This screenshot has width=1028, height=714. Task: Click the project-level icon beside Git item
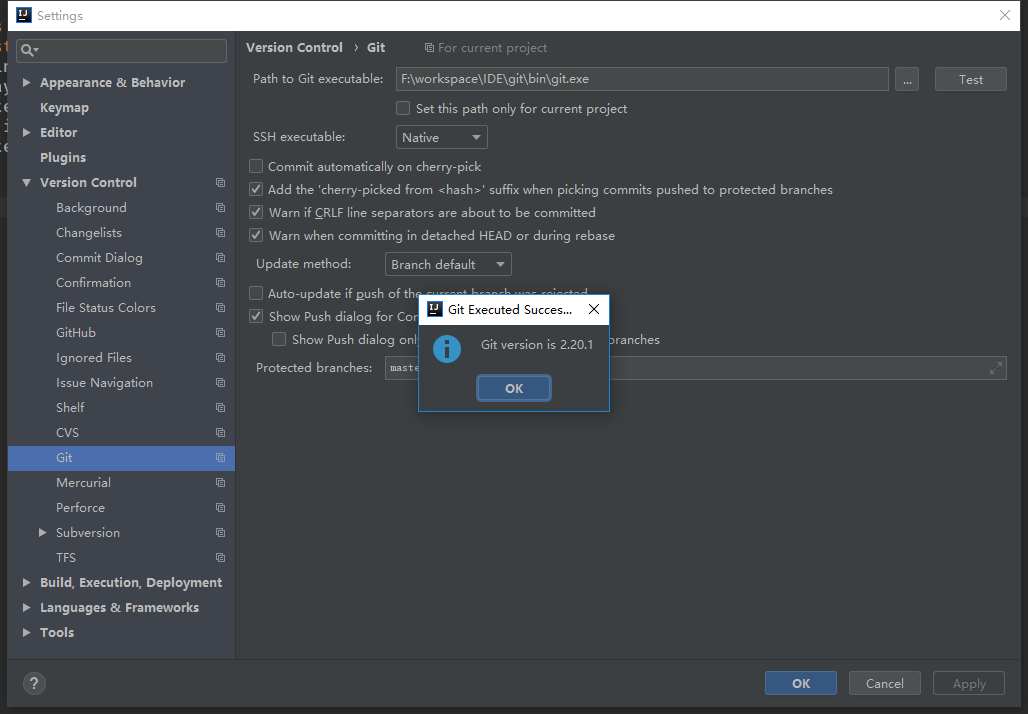coord(220,458)
